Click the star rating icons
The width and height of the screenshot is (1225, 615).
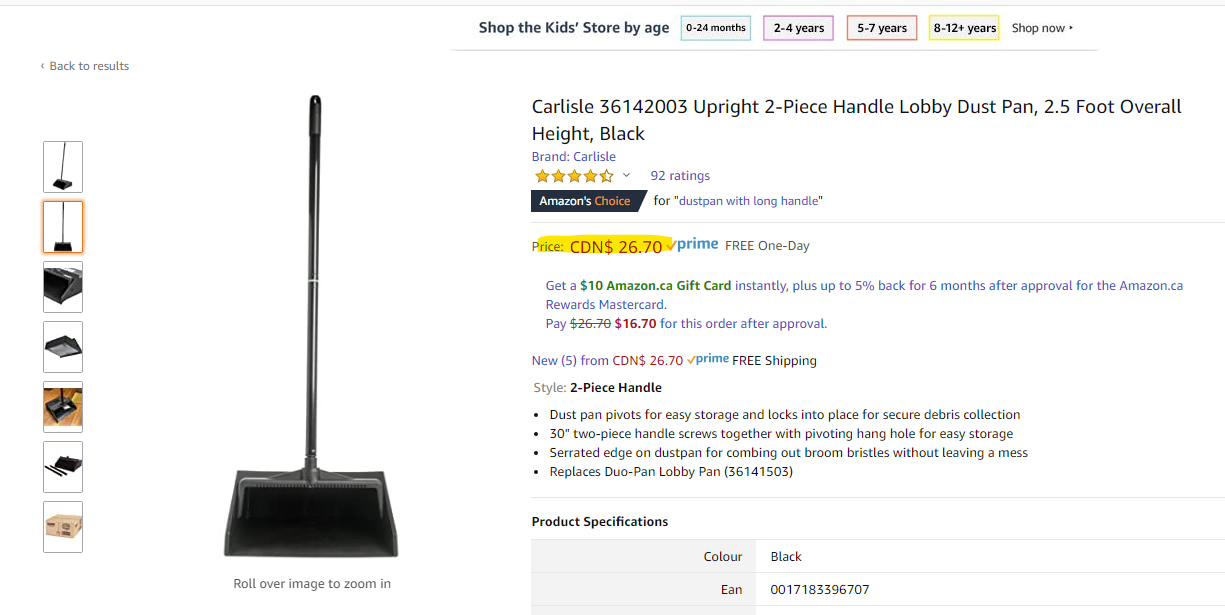coord(574,176)
